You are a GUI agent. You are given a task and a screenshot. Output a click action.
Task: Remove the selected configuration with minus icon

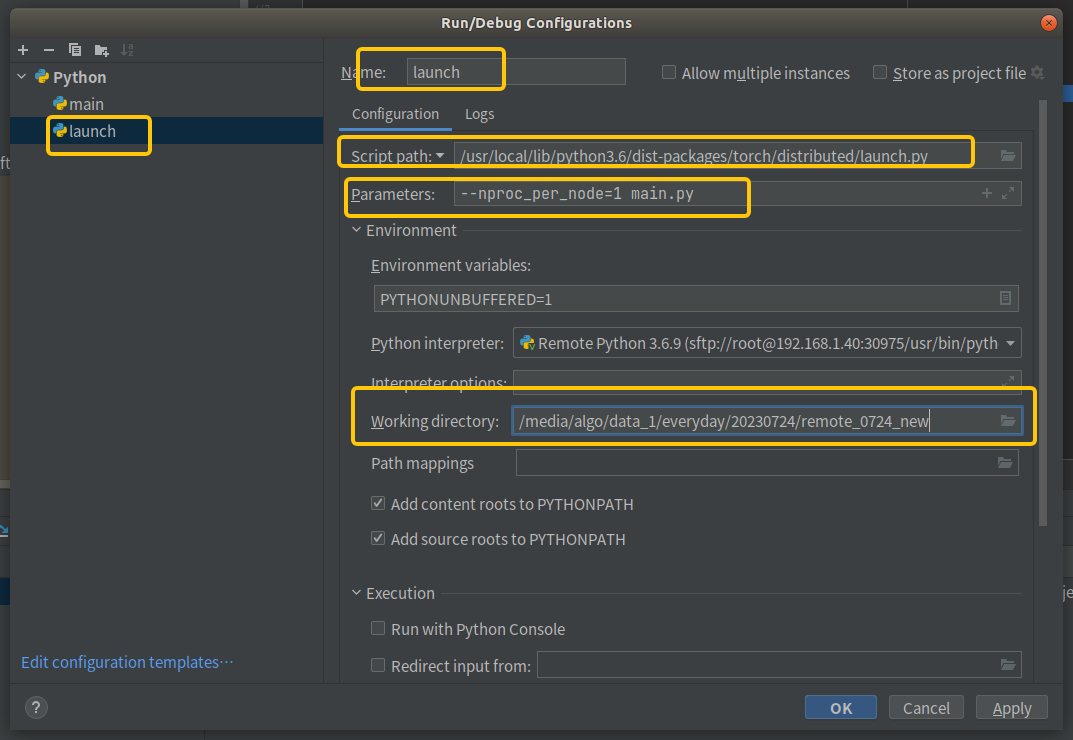[48, 50]
